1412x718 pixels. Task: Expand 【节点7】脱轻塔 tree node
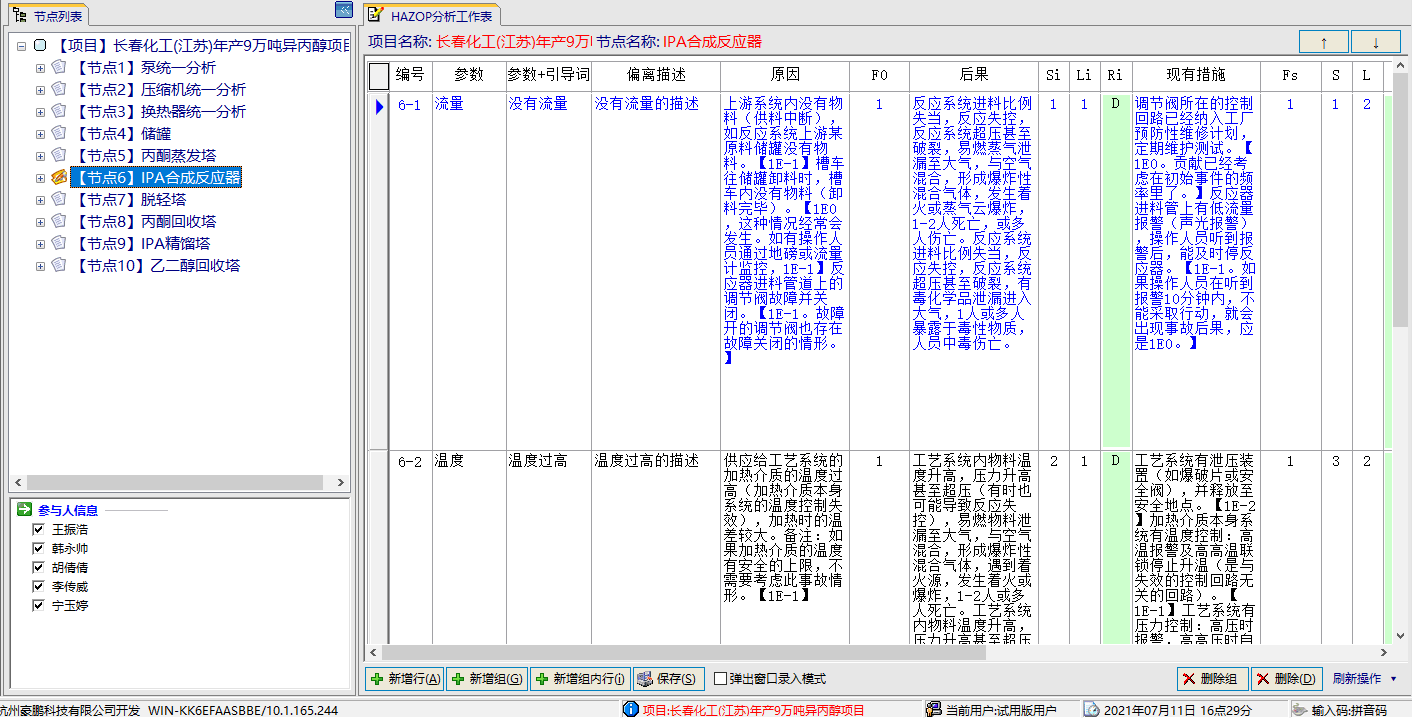coord(40,200)
